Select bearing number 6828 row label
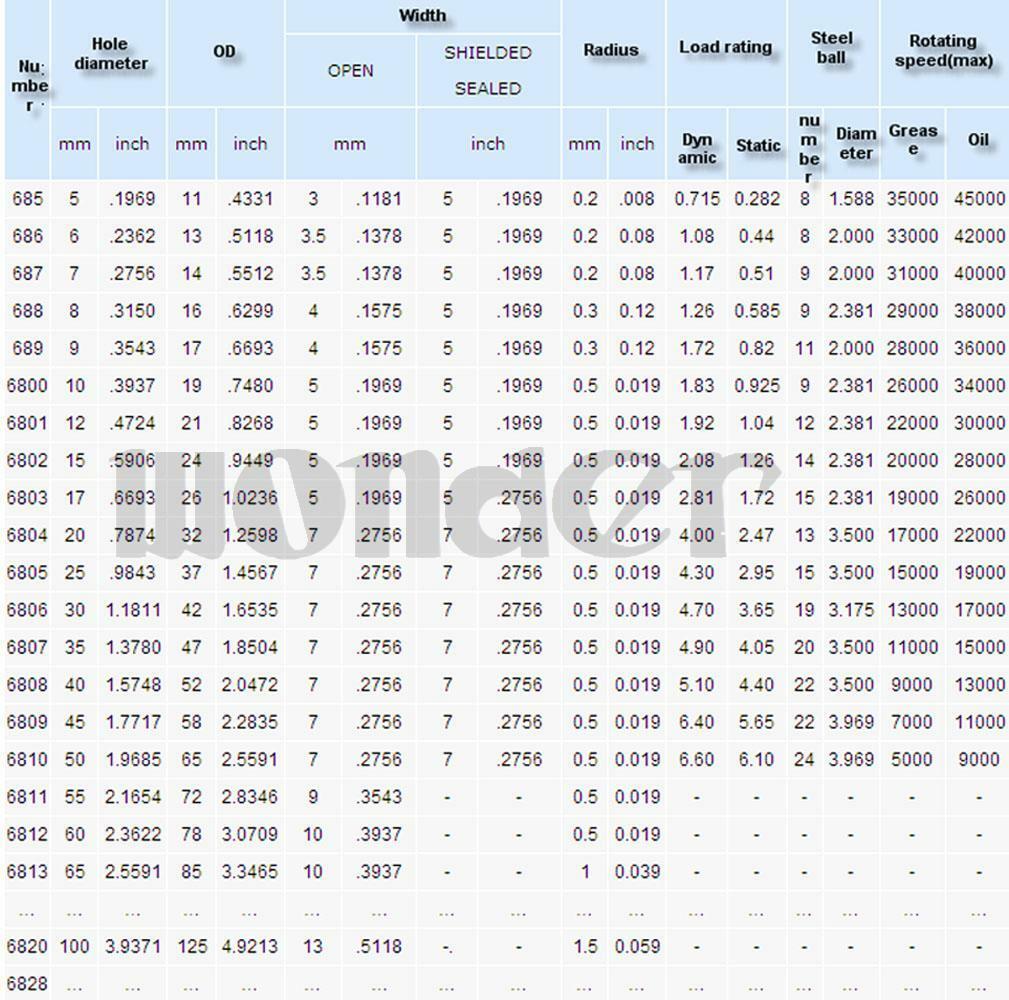The height and width of the screenshot is (1000, 1009). coord(27,984)
